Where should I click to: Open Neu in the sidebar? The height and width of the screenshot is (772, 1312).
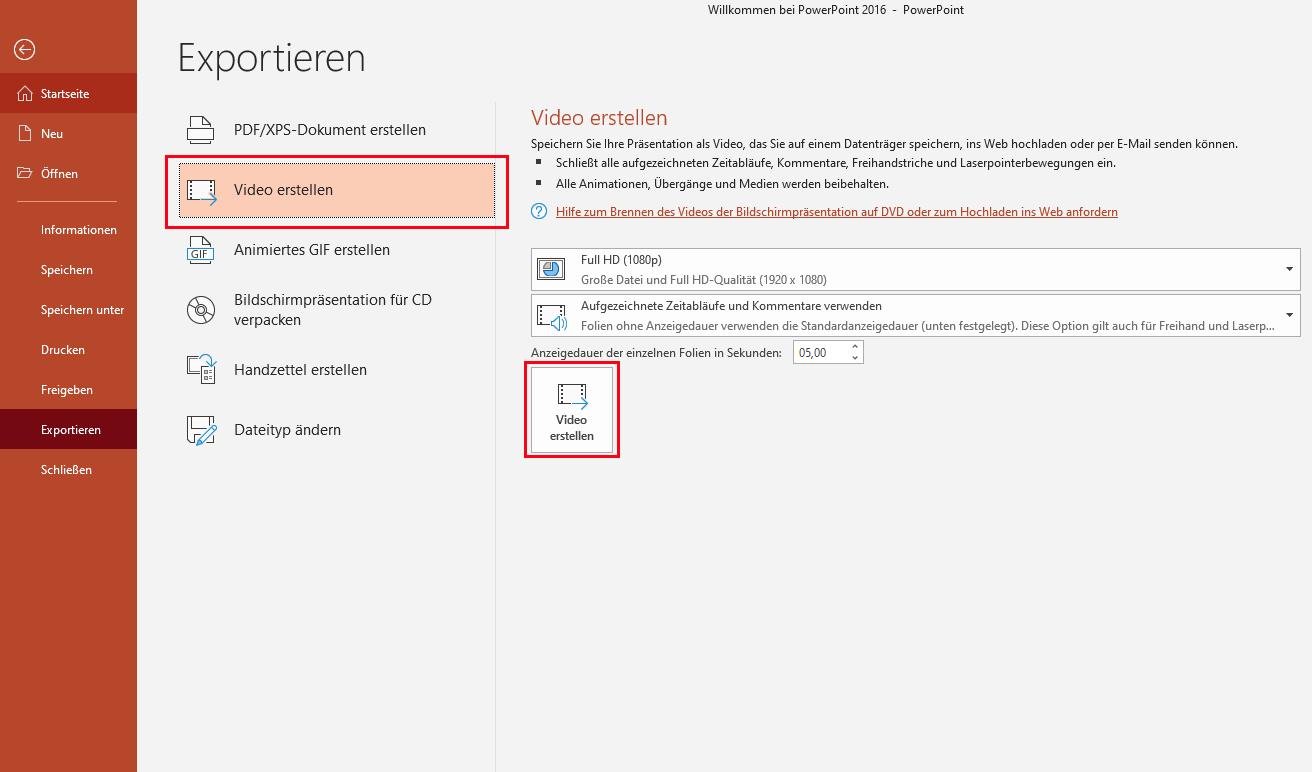(68, 134)
